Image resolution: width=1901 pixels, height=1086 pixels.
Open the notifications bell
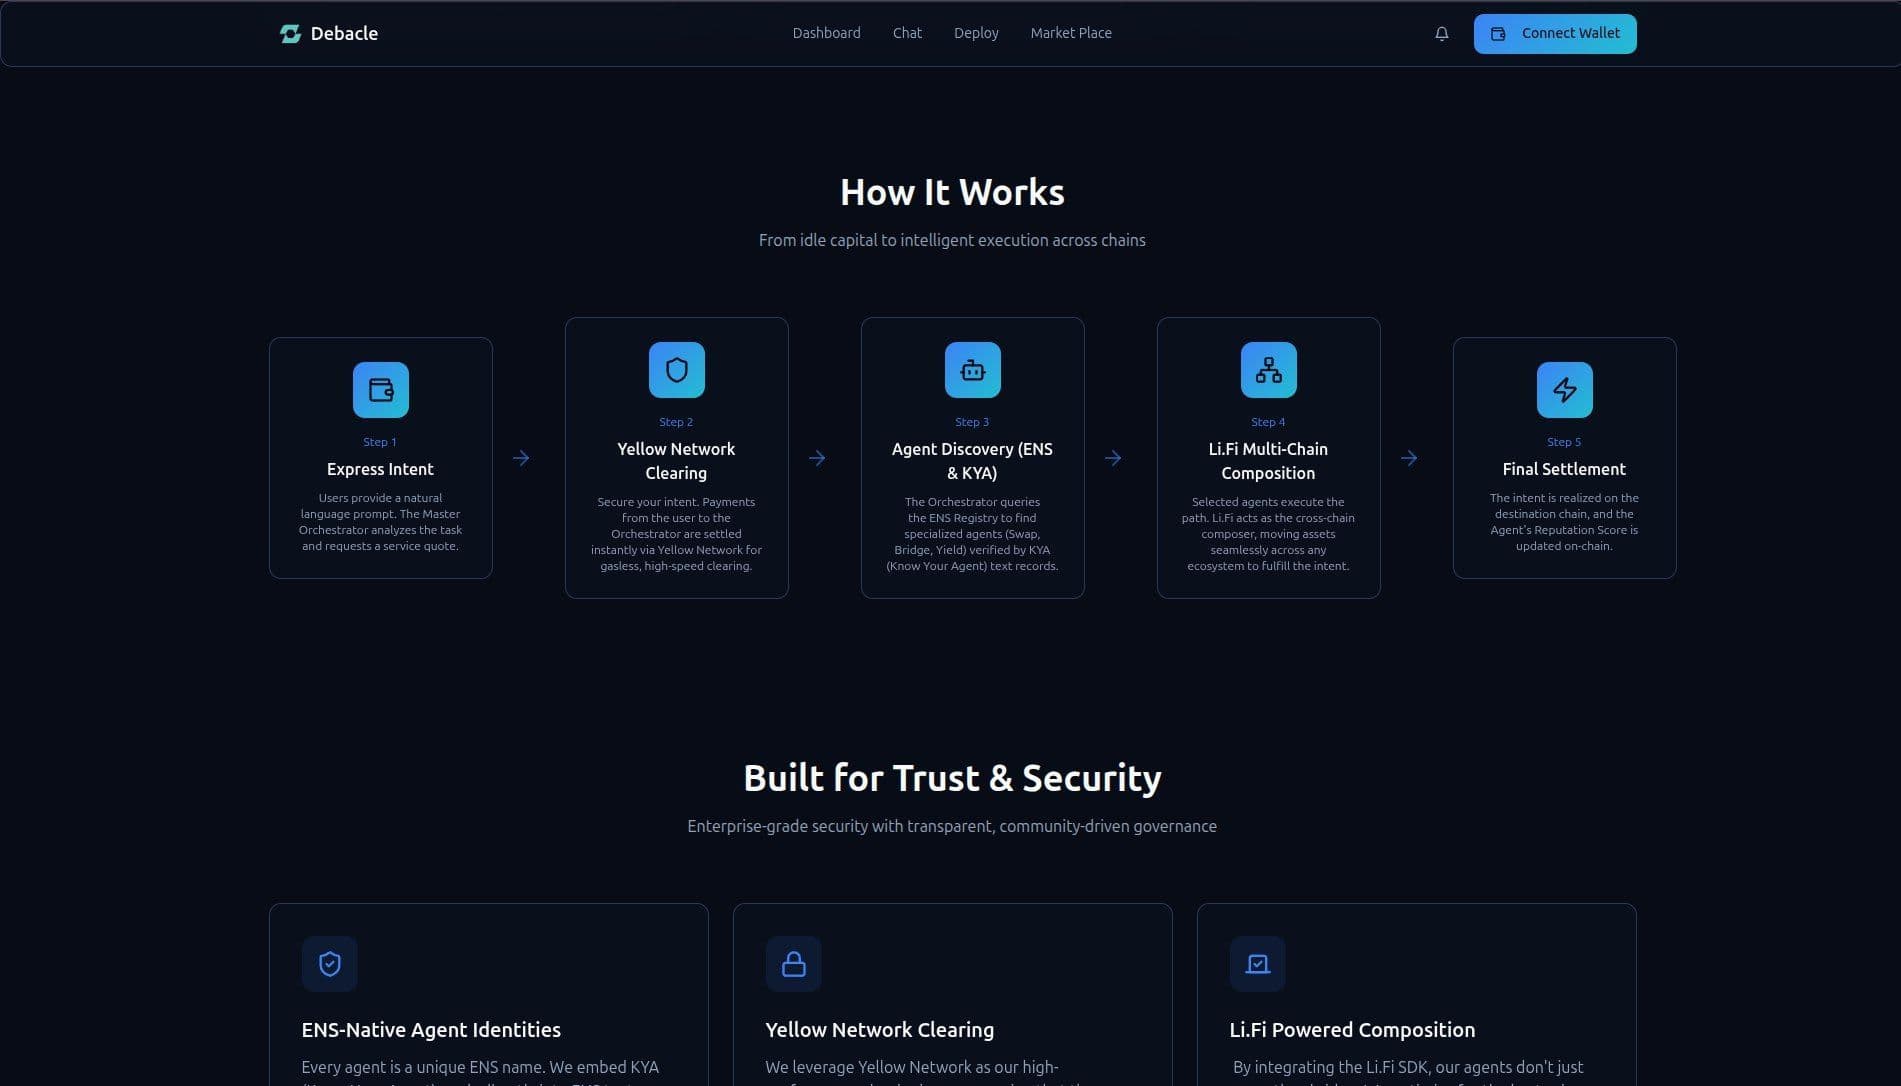(x=1441, y=34)
